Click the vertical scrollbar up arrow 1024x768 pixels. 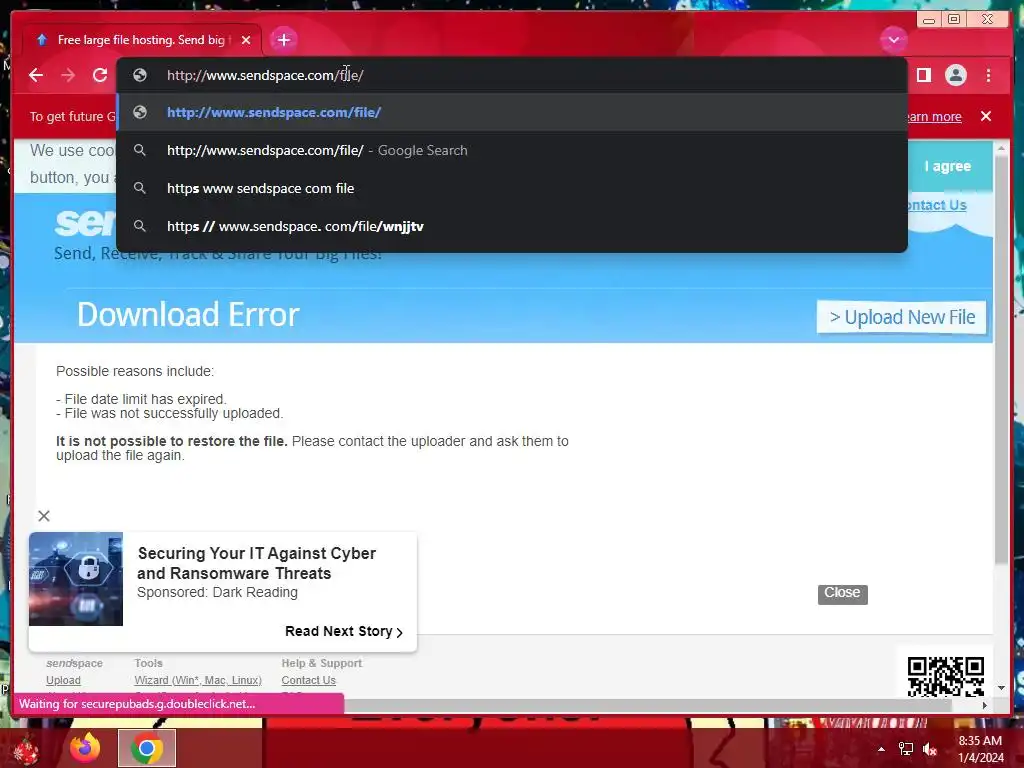(1001, 150)
